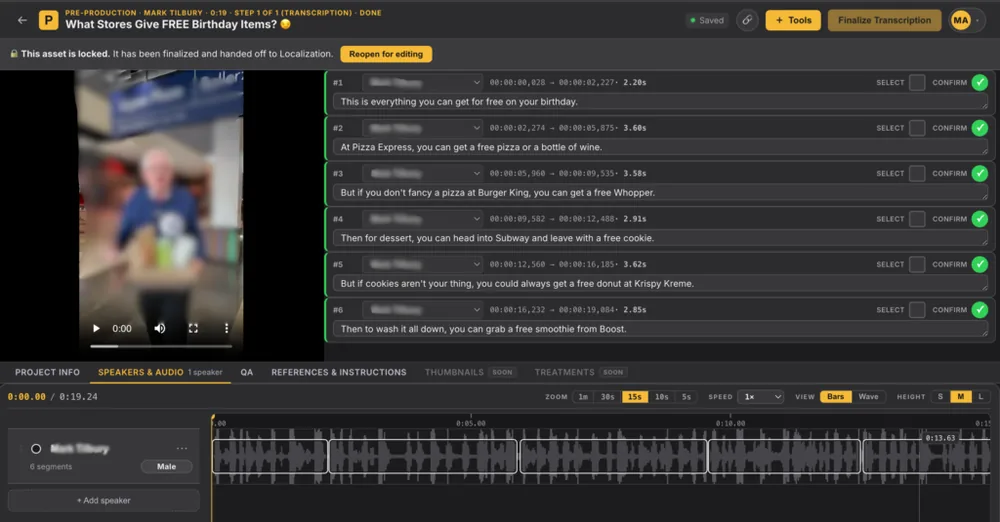This screenshot has height=522, width=1000.
Task: Click the 0:13.63 timeline hover label
Action: click(x=940, y=438)
